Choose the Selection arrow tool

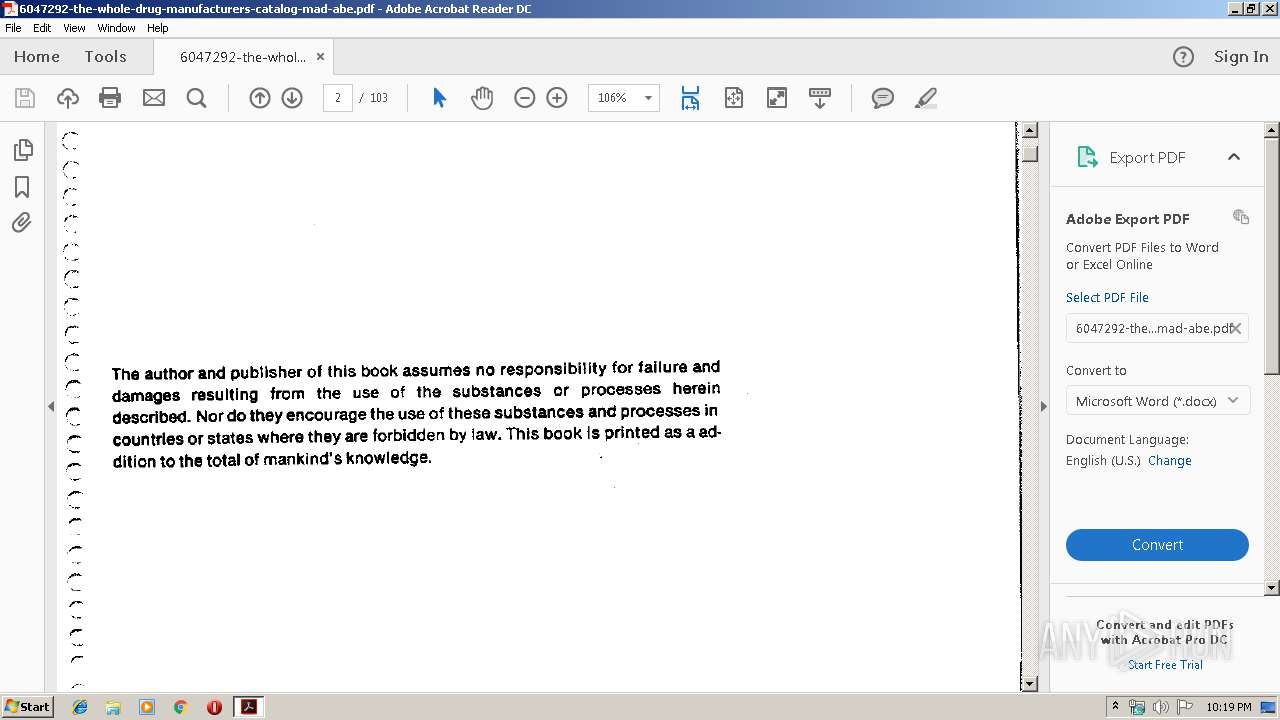pyautogui.click(x=439, y=98)
